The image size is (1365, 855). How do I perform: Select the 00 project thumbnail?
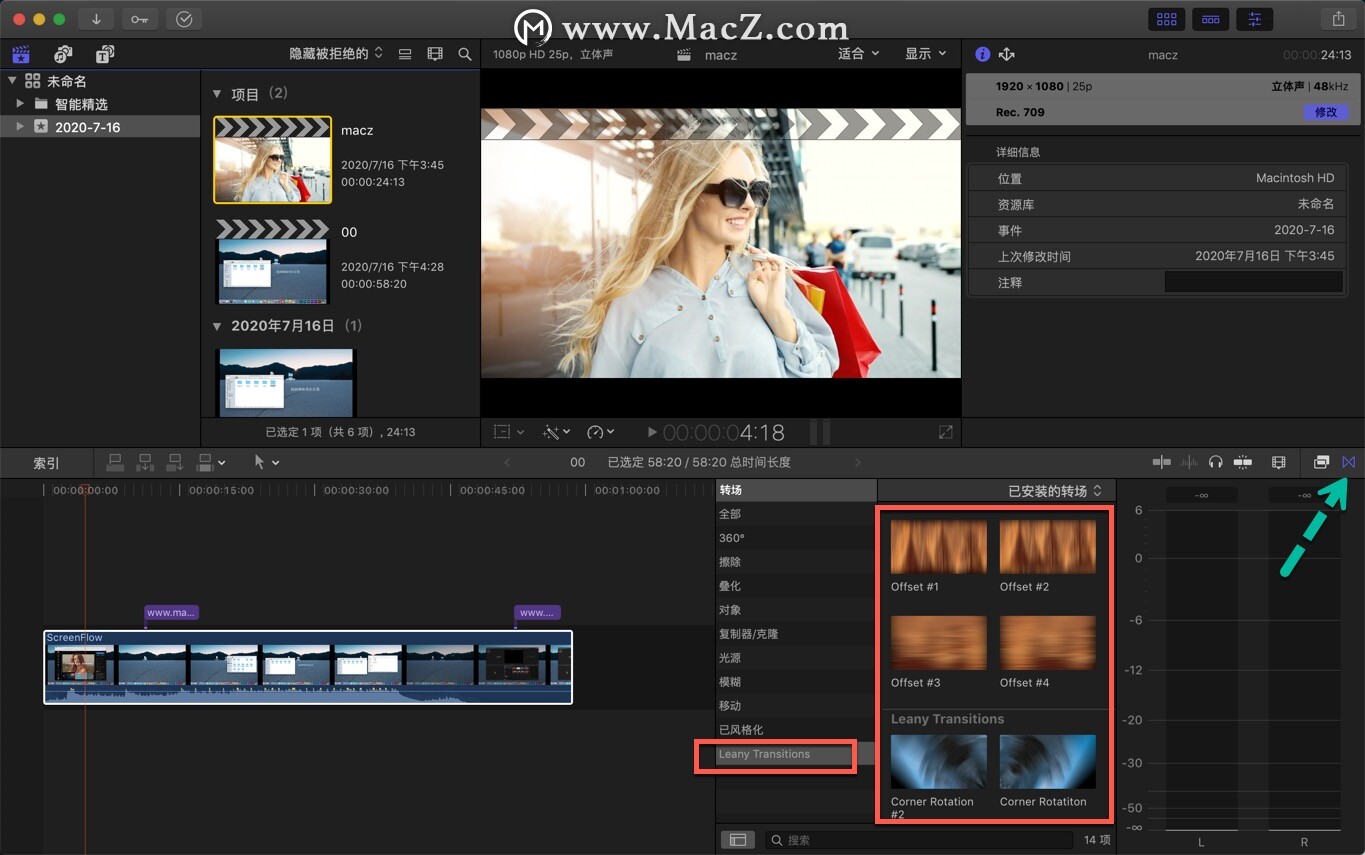(x=272, y=262)
